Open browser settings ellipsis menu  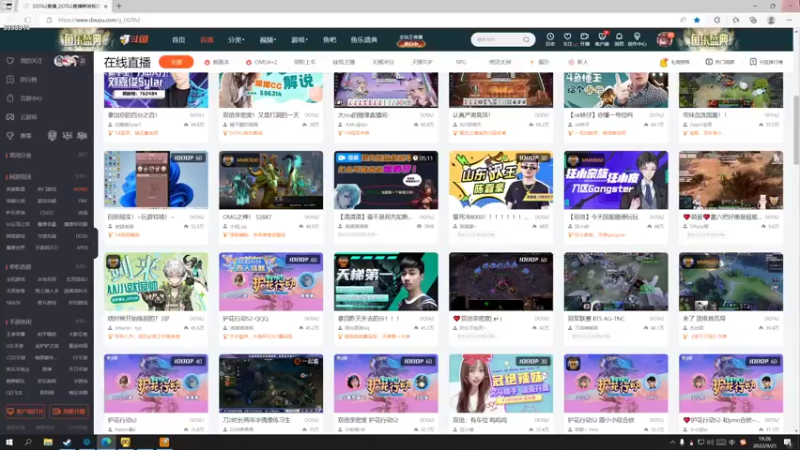click(x=789, y=20)
